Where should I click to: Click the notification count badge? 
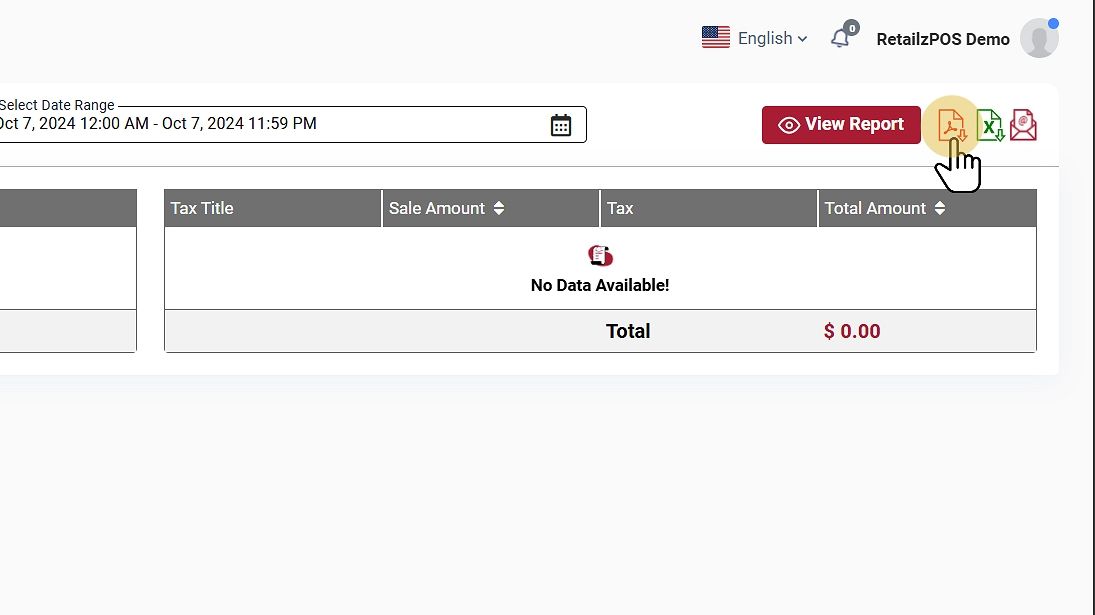point(851,28)
